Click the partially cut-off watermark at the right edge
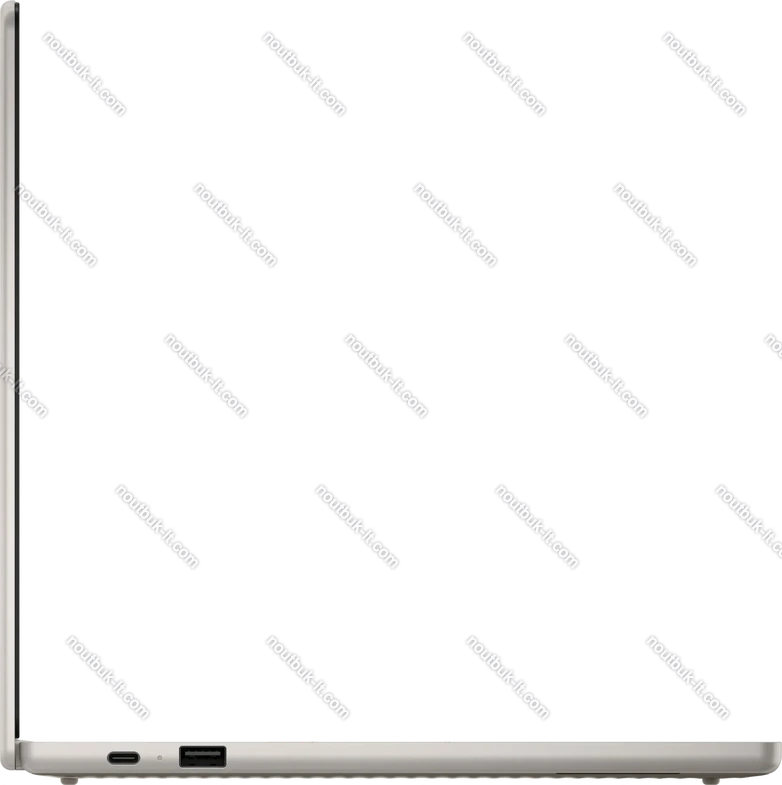Image resolution: width=782 pixels, height=785 pixels. pyautogui.click(x=773, y=347)
